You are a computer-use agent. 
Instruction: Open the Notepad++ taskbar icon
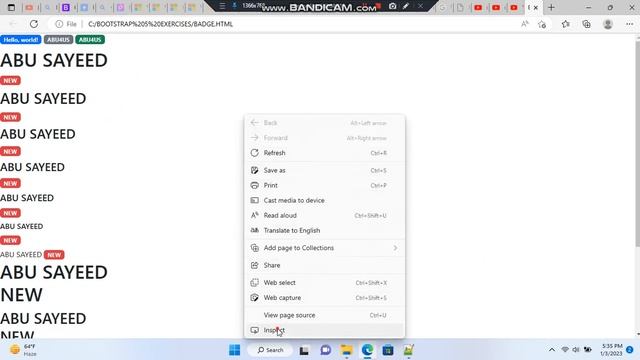click(x=409, y=350)
